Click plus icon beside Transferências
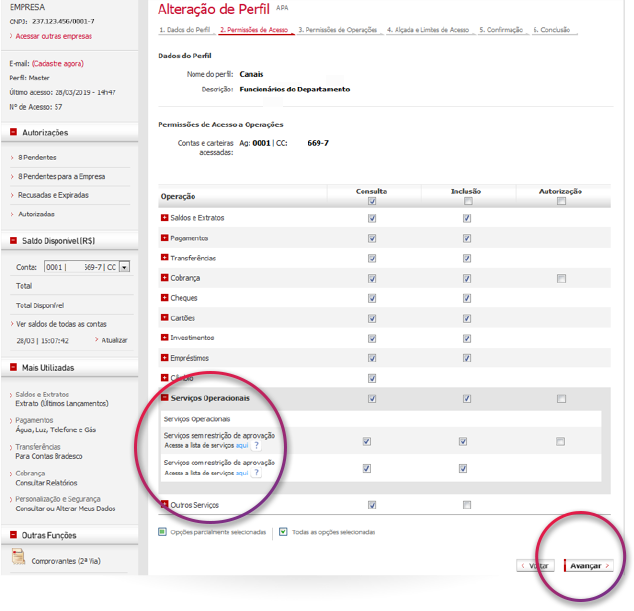Screen dimensions: 634x611 165,258
